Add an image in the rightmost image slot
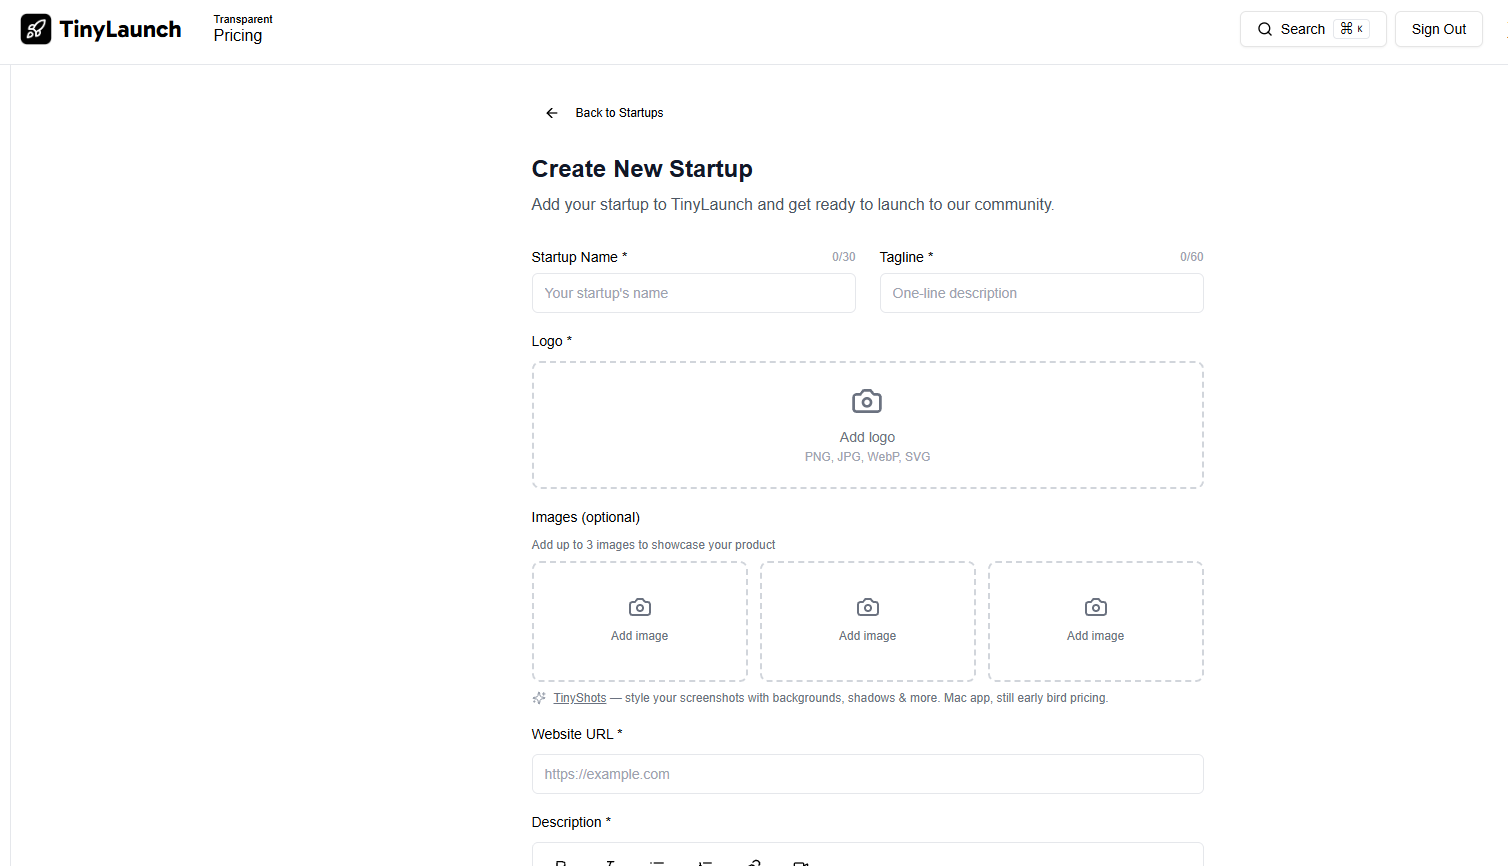1508x866 pixels. pyautogui.click(x=1096, y=621)
